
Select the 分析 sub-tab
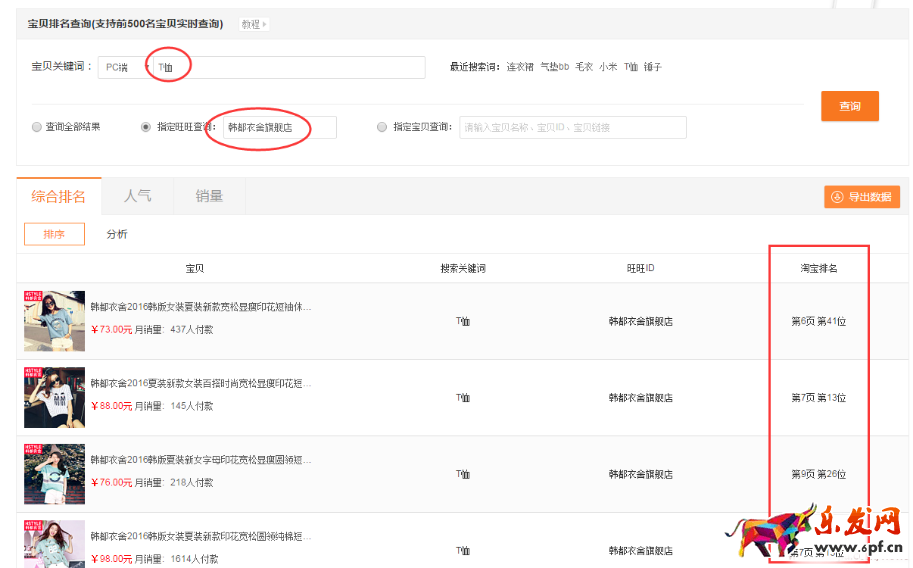pyautogui.click(x=117, y=234)
